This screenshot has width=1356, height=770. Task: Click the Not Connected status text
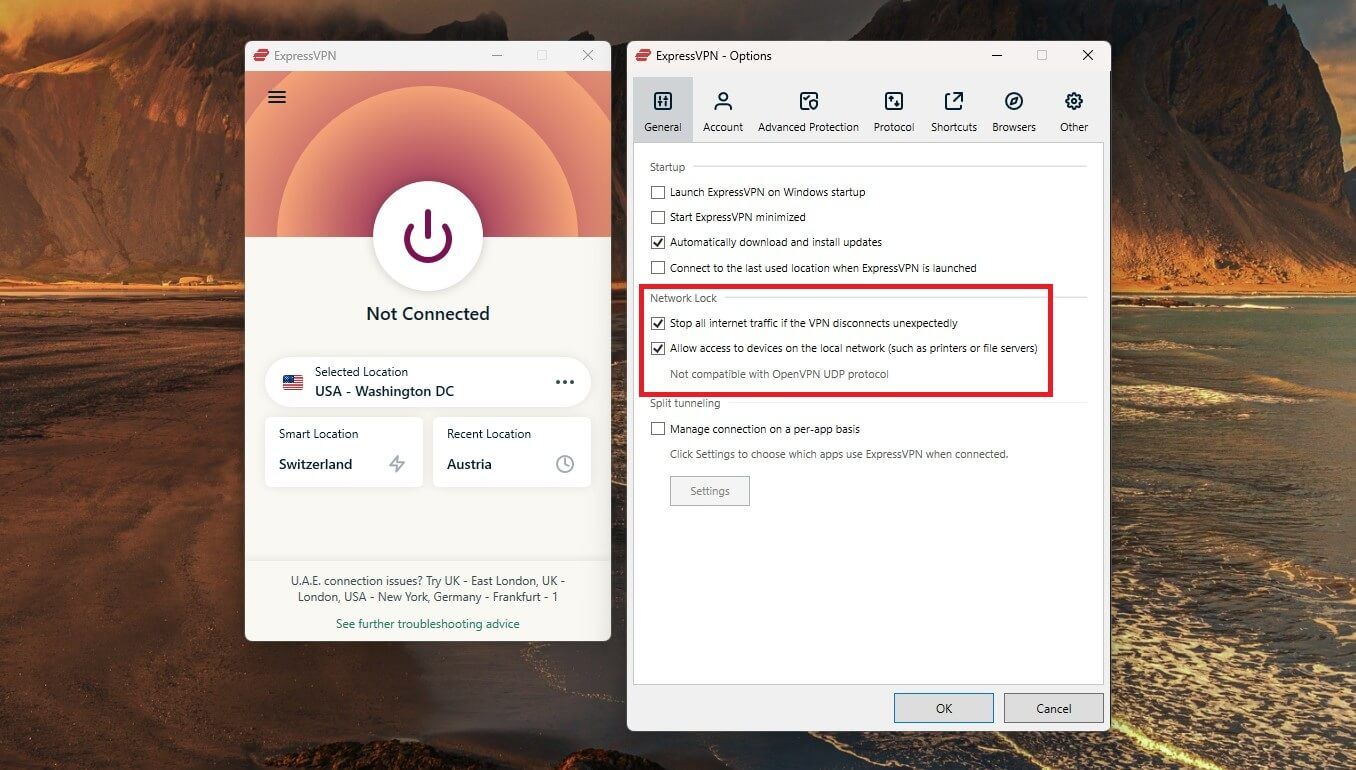point(428,314)
